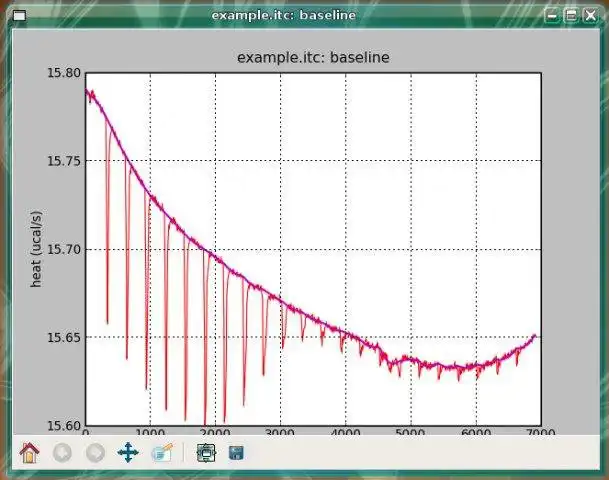Click the 15.70 y-axis tick label
The image size is (609, 480).
[x=64, y=249]
